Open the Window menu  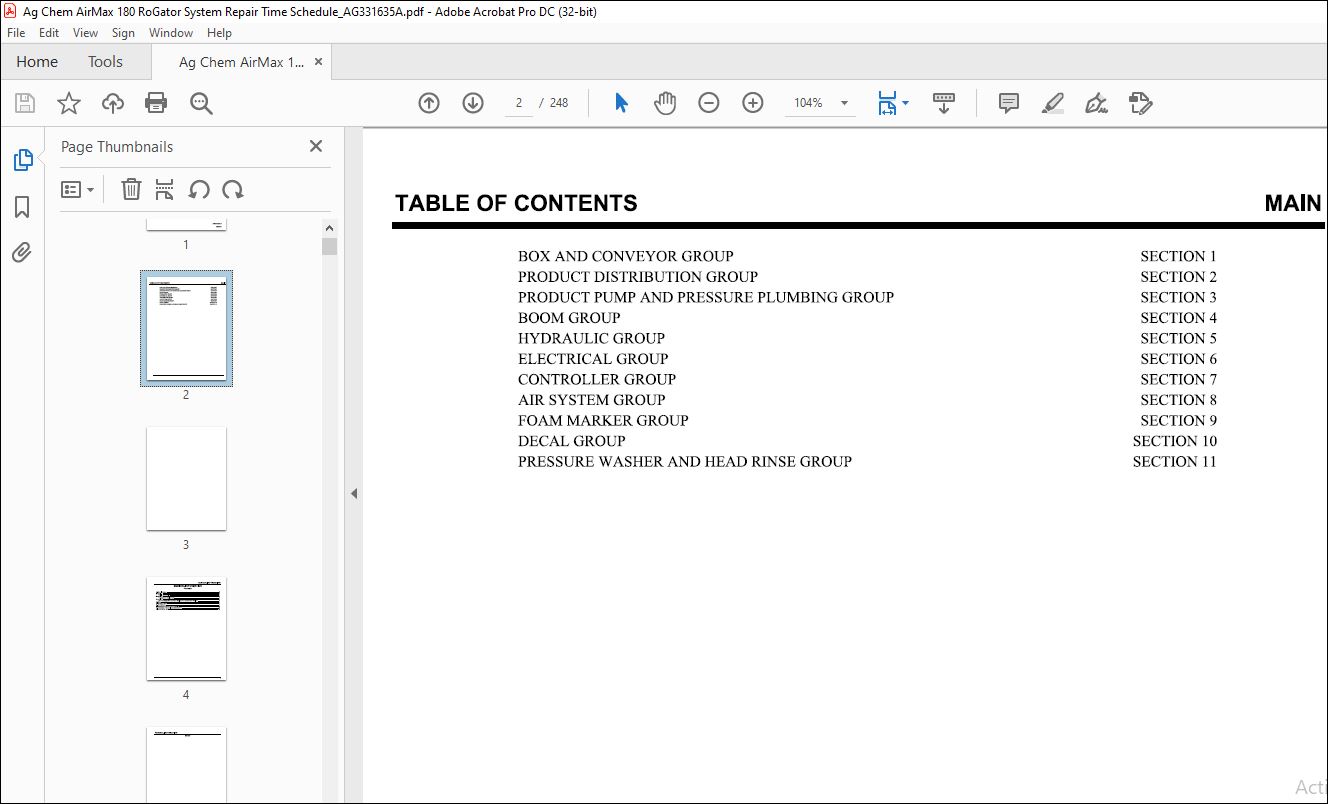(171, 33)
